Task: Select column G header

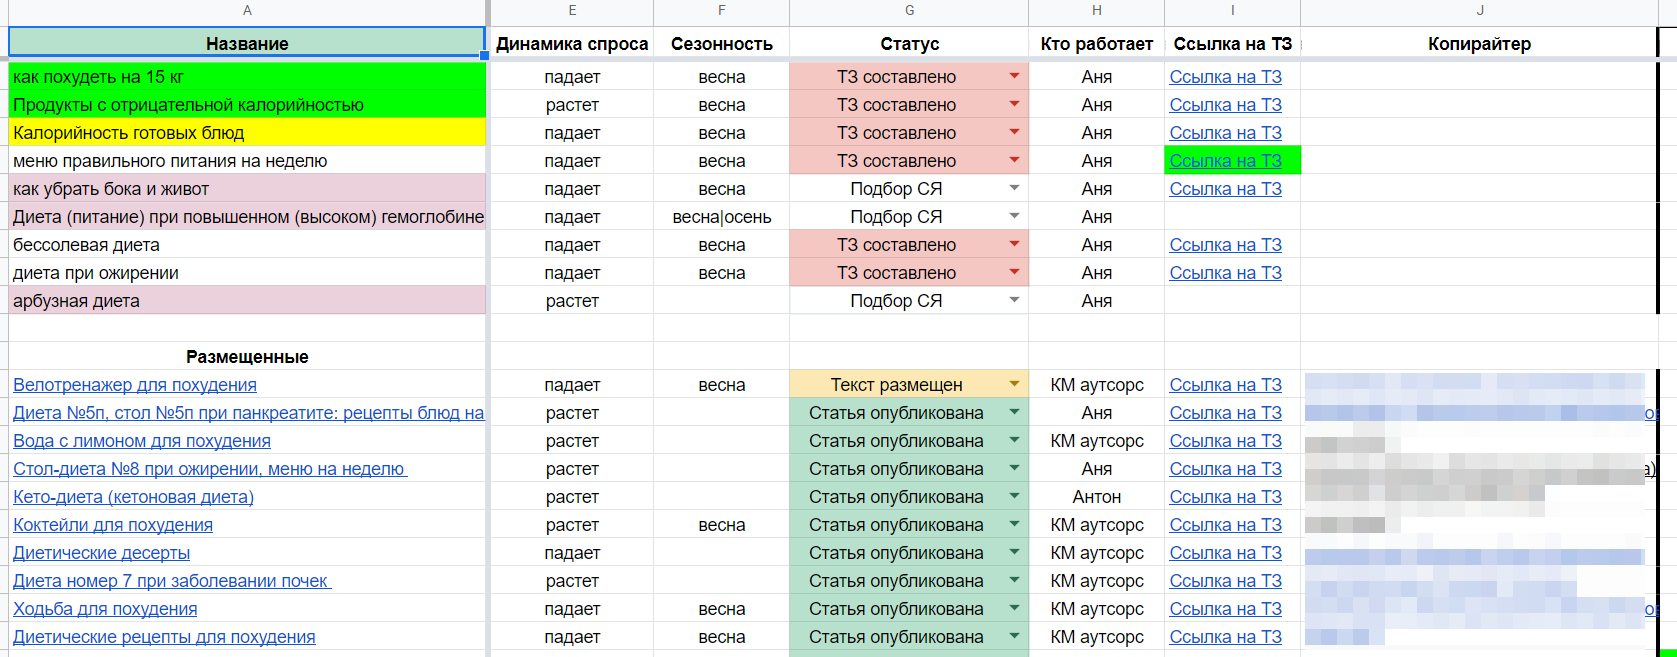Action: (x=909, y=11)
